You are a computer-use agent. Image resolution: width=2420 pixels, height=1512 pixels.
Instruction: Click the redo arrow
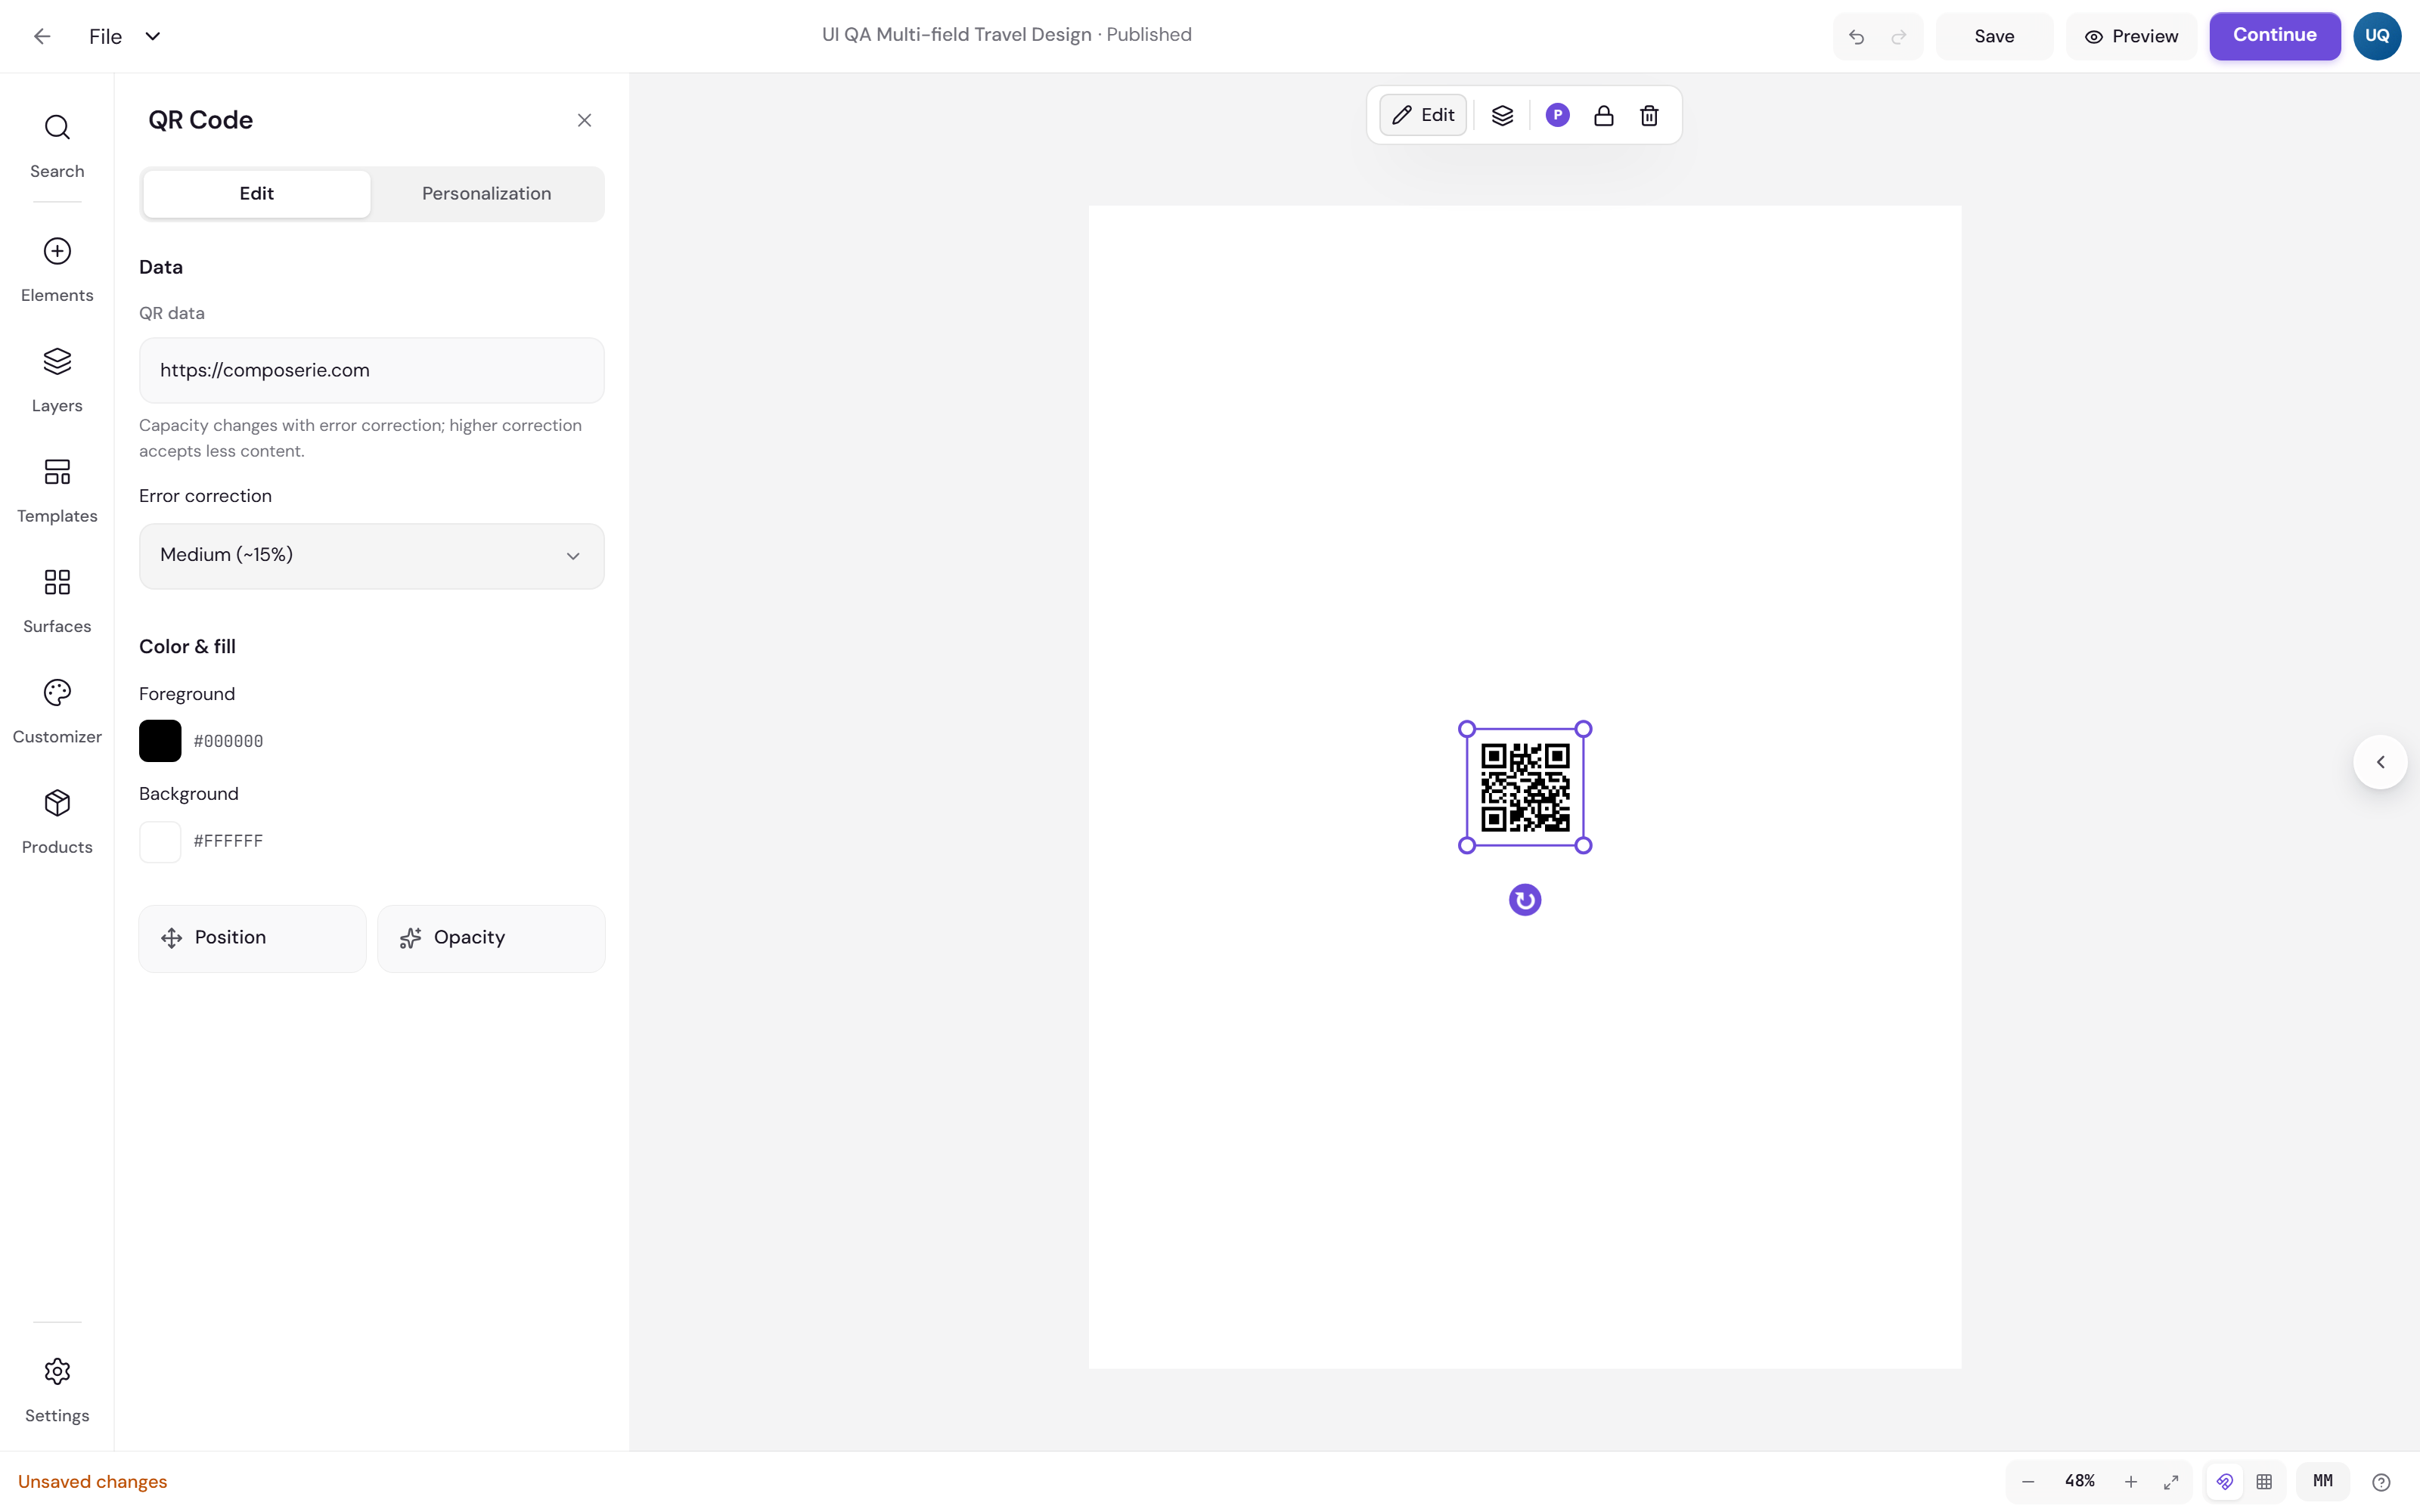(1898, 37)
